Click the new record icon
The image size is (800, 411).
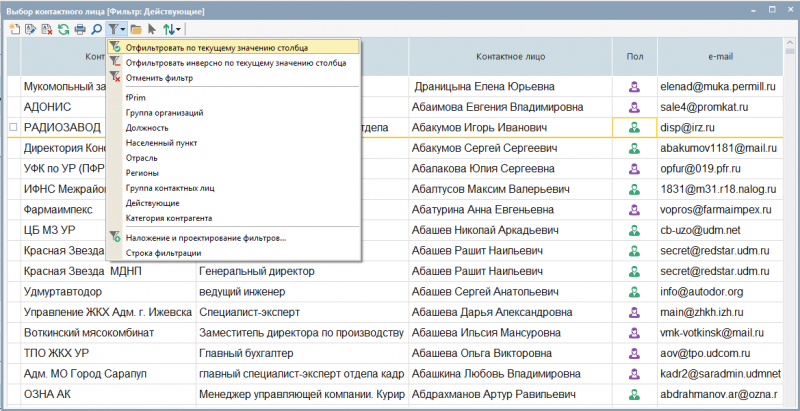click(x=15, y=30)
